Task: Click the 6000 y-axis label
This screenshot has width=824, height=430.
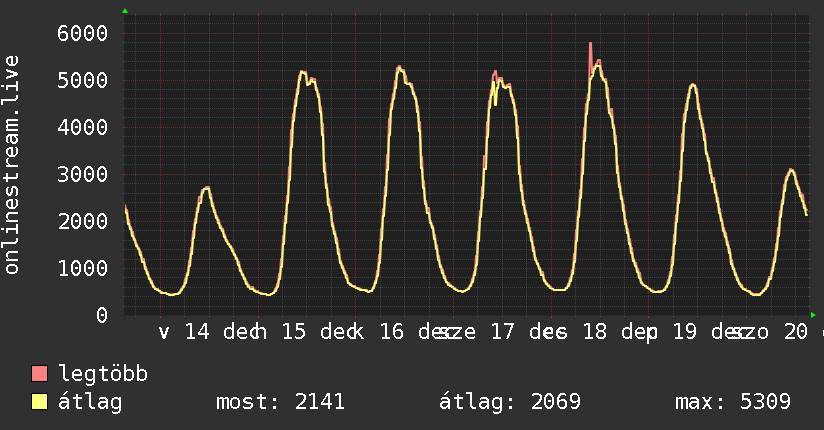Action: click(82, 34)
